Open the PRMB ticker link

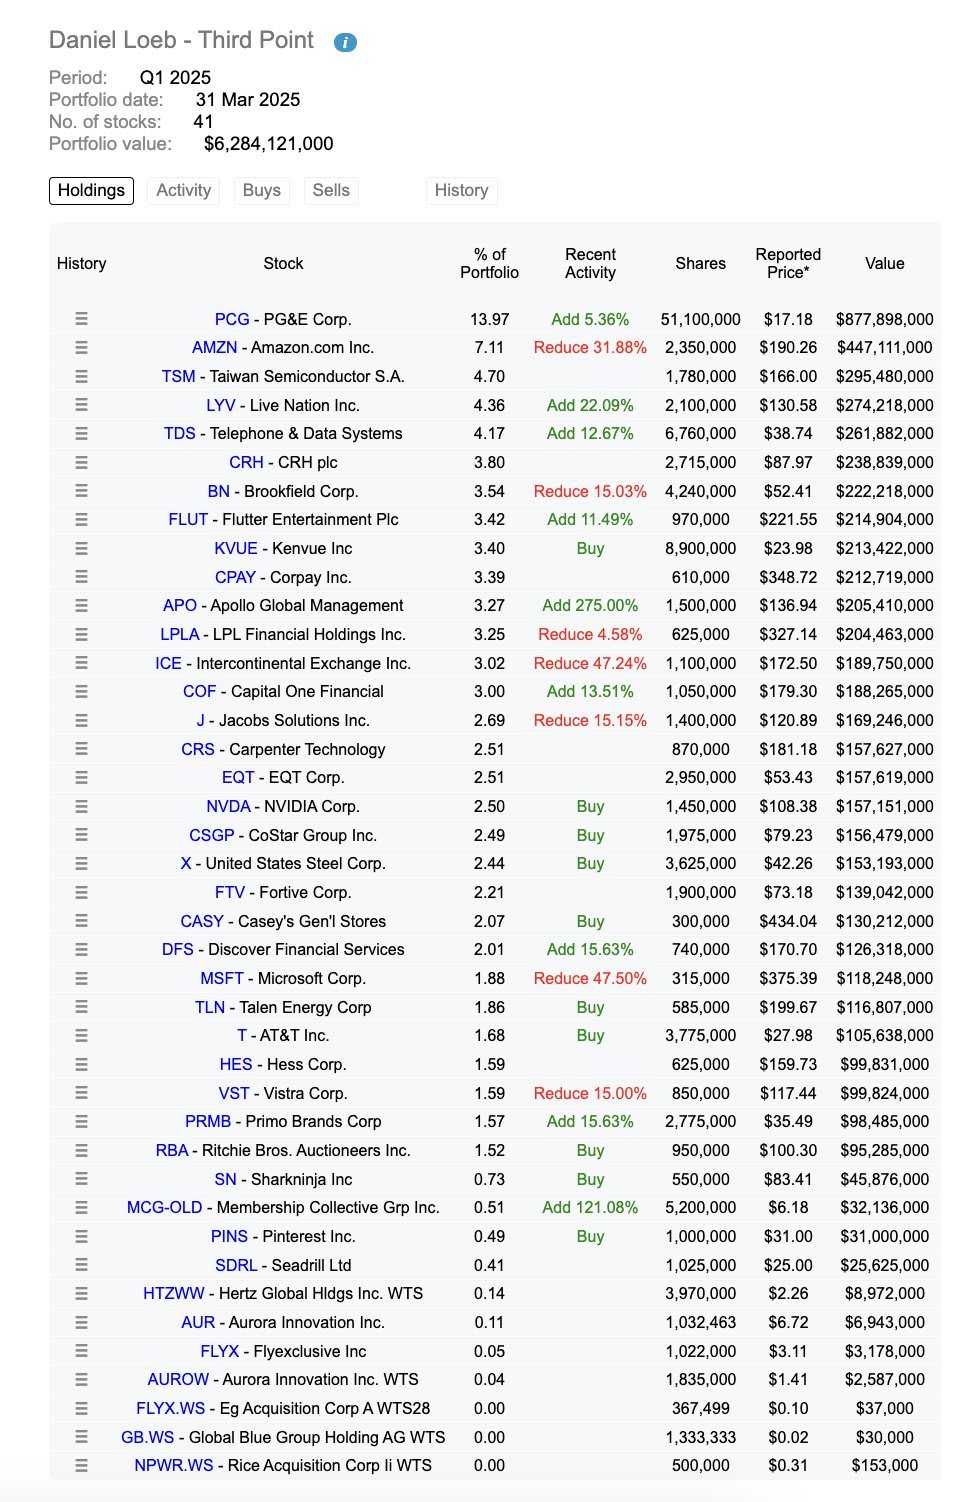[208, 1122]
